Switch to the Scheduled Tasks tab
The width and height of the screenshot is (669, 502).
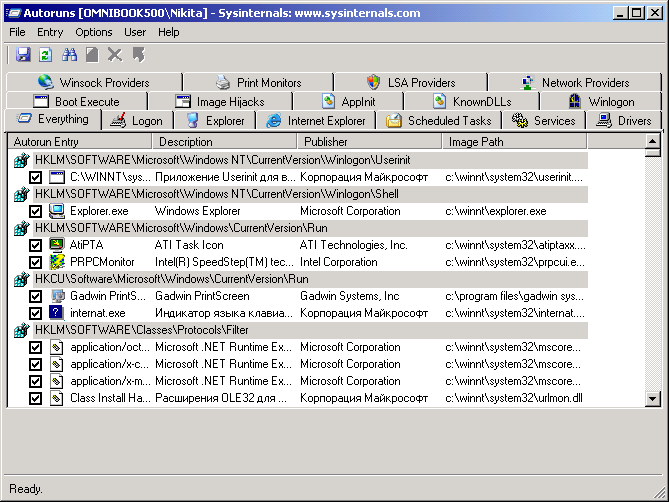(x=439, y=121)
